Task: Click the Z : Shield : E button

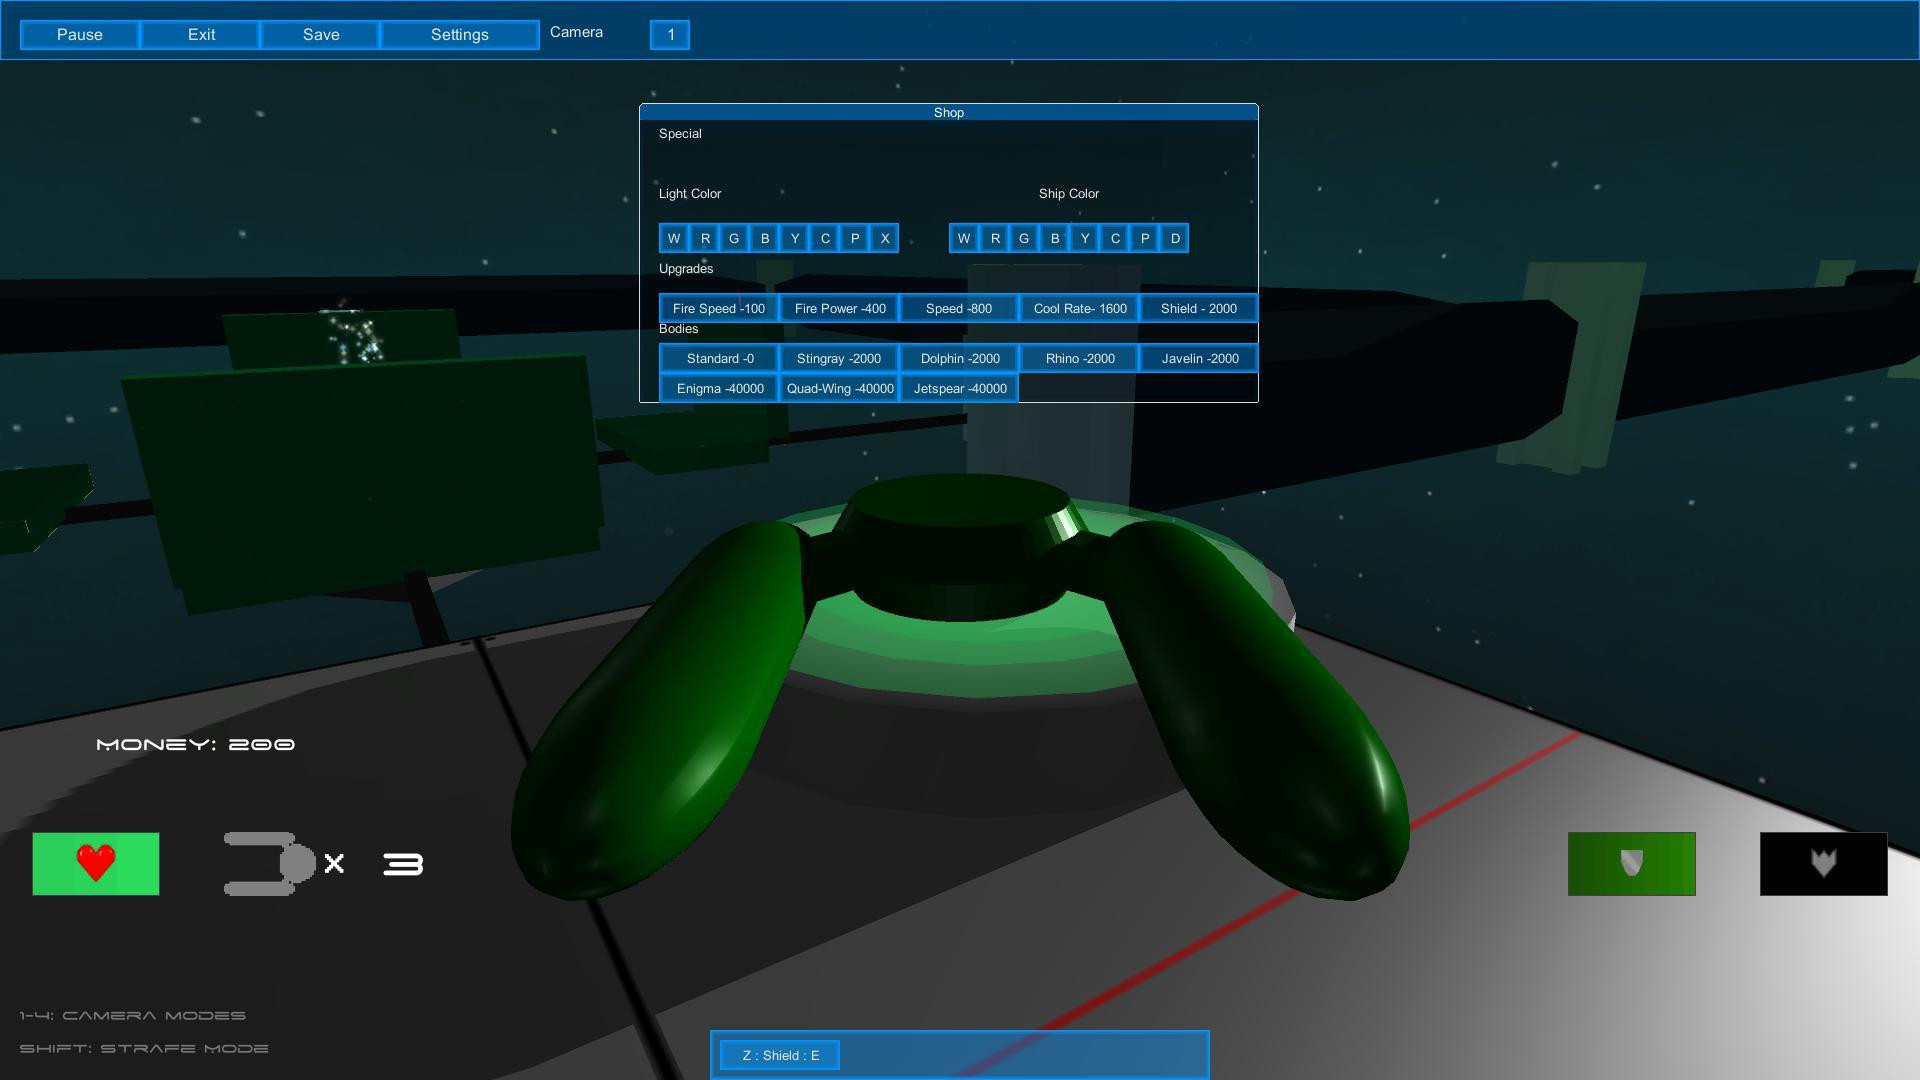Action: coord(780,1055)
